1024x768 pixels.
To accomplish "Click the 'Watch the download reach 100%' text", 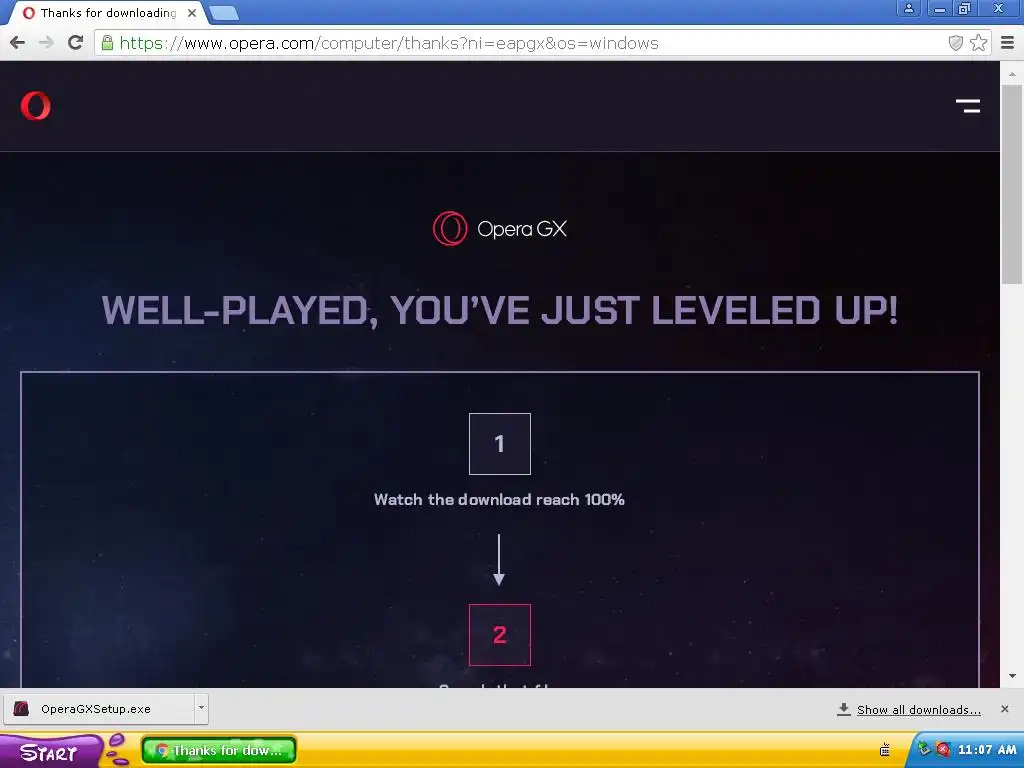I will (x=499, y=500).
